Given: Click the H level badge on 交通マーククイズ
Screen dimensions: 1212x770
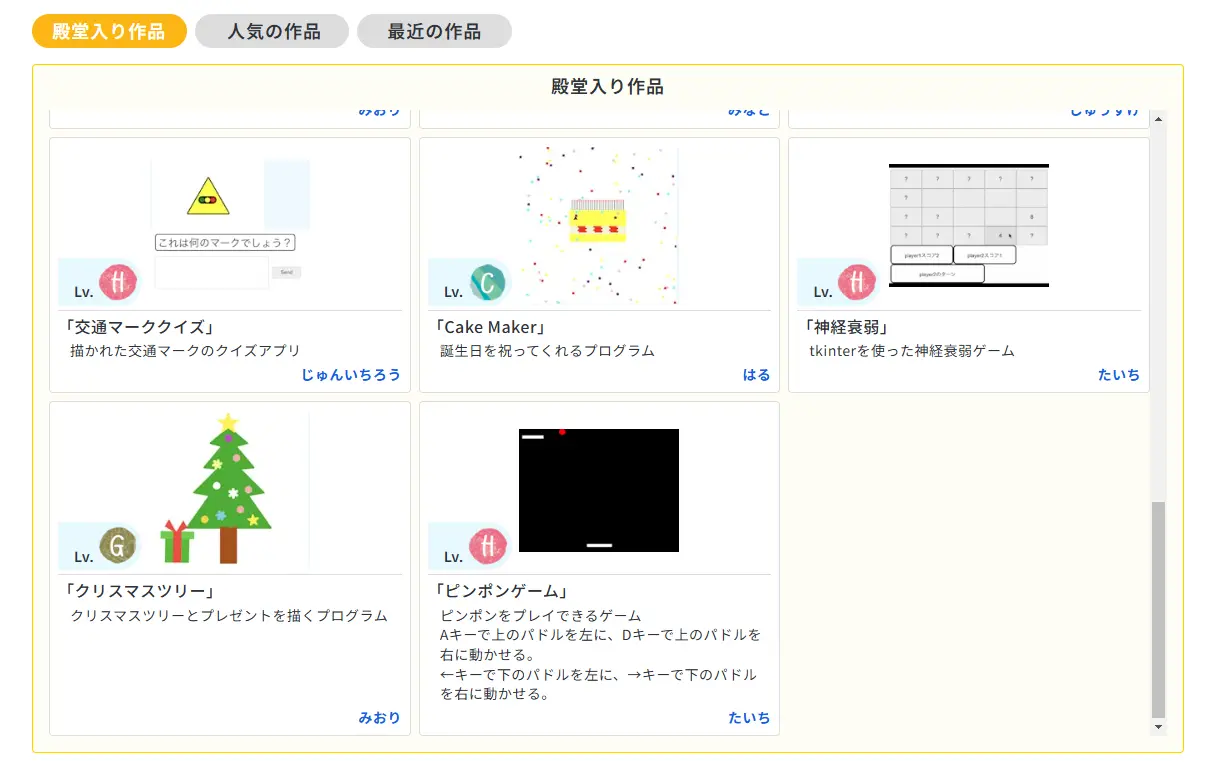Looking at the screenshot, I should (x=117, y=283).
